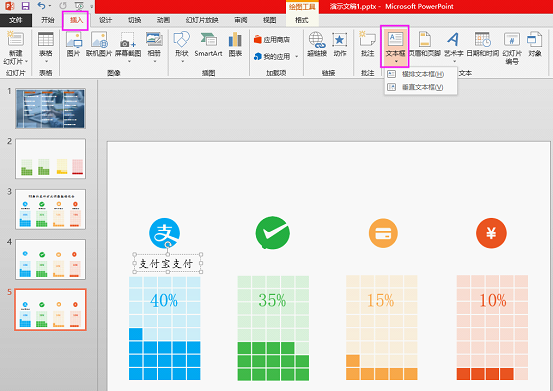Expand the Shapes dropdown arrow
Screen dimensions: 553x391
pyautogui.click(x=182, y=61)
